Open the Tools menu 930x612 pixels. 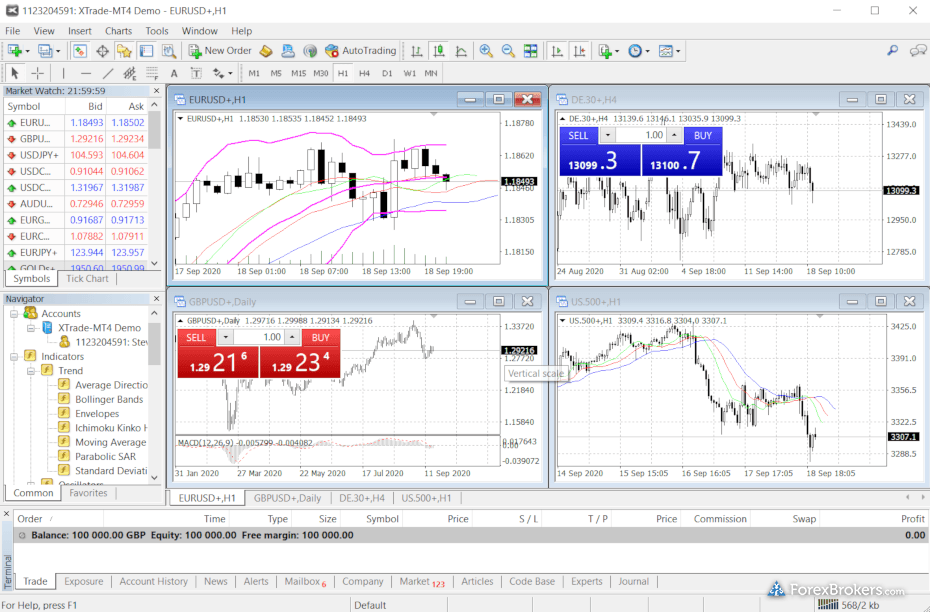157,31
